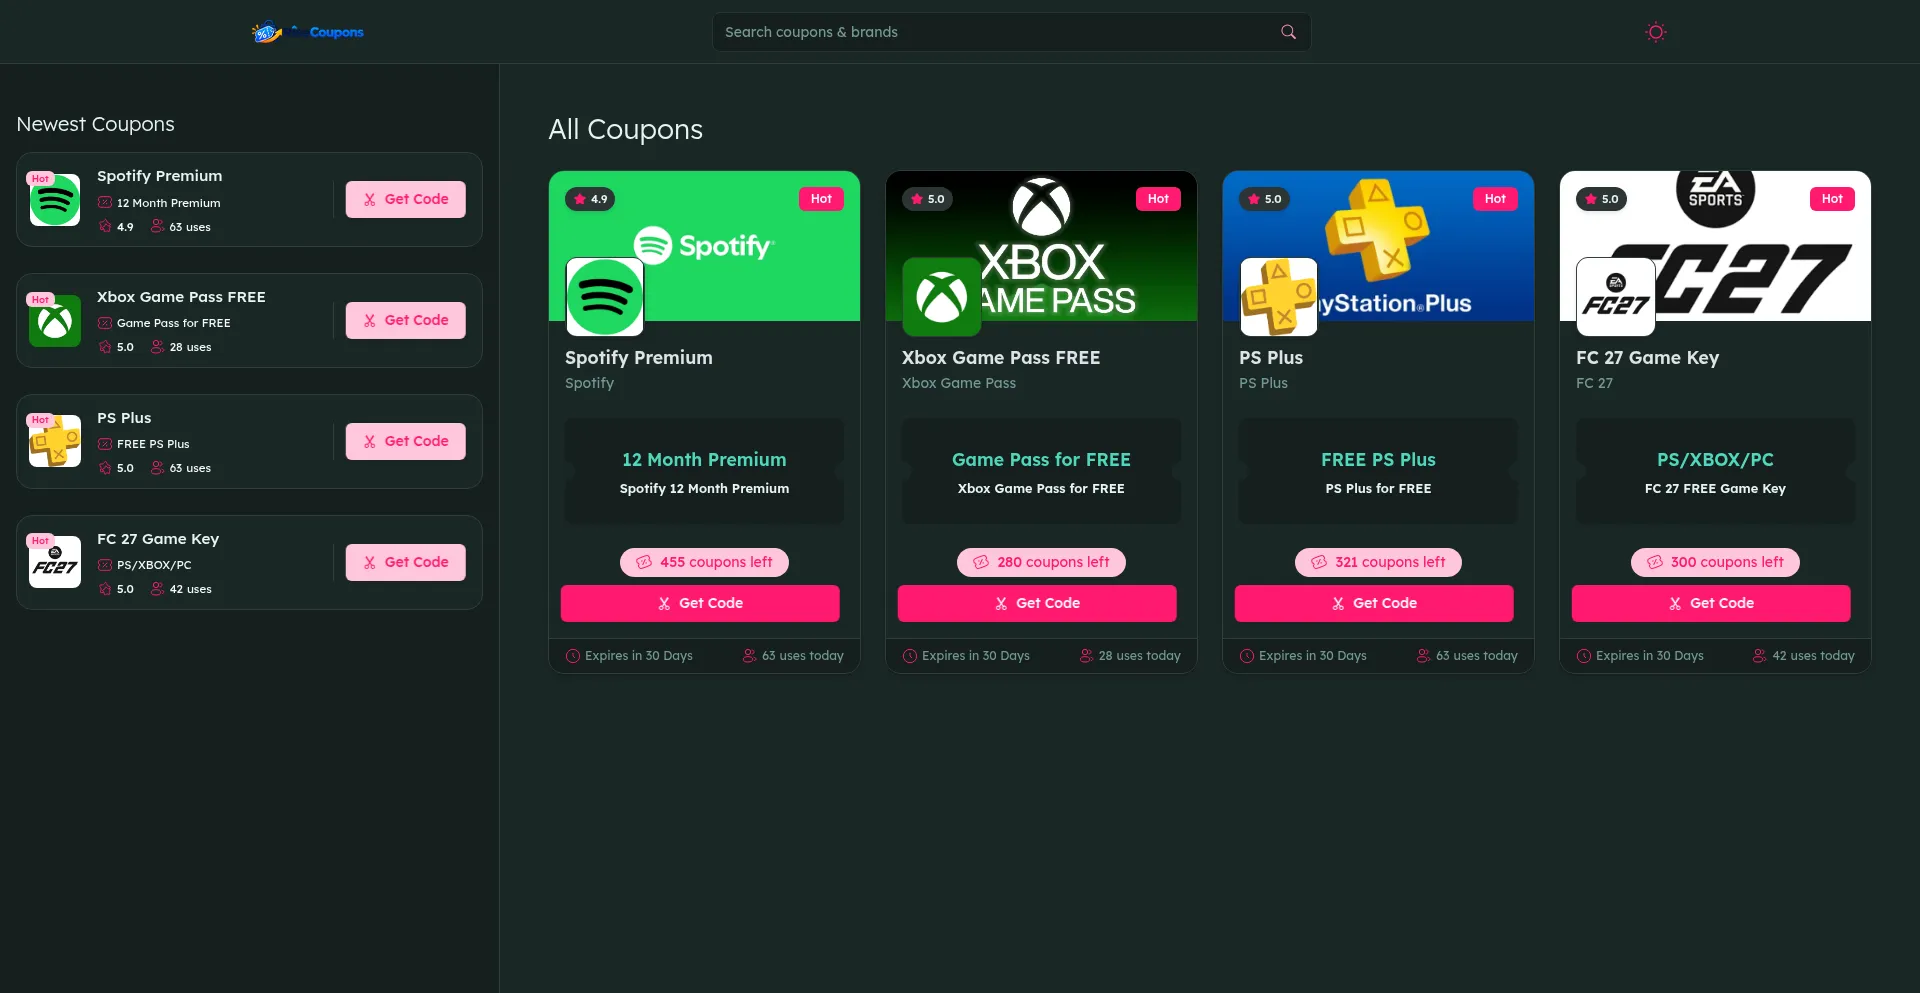
Task: Click the Hot badge on FC 27 card
Action: point(1832,199)
